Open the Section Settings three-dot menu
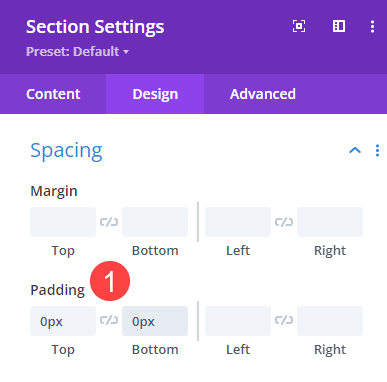Screen dimensions: 387x382 click(372, 27)
